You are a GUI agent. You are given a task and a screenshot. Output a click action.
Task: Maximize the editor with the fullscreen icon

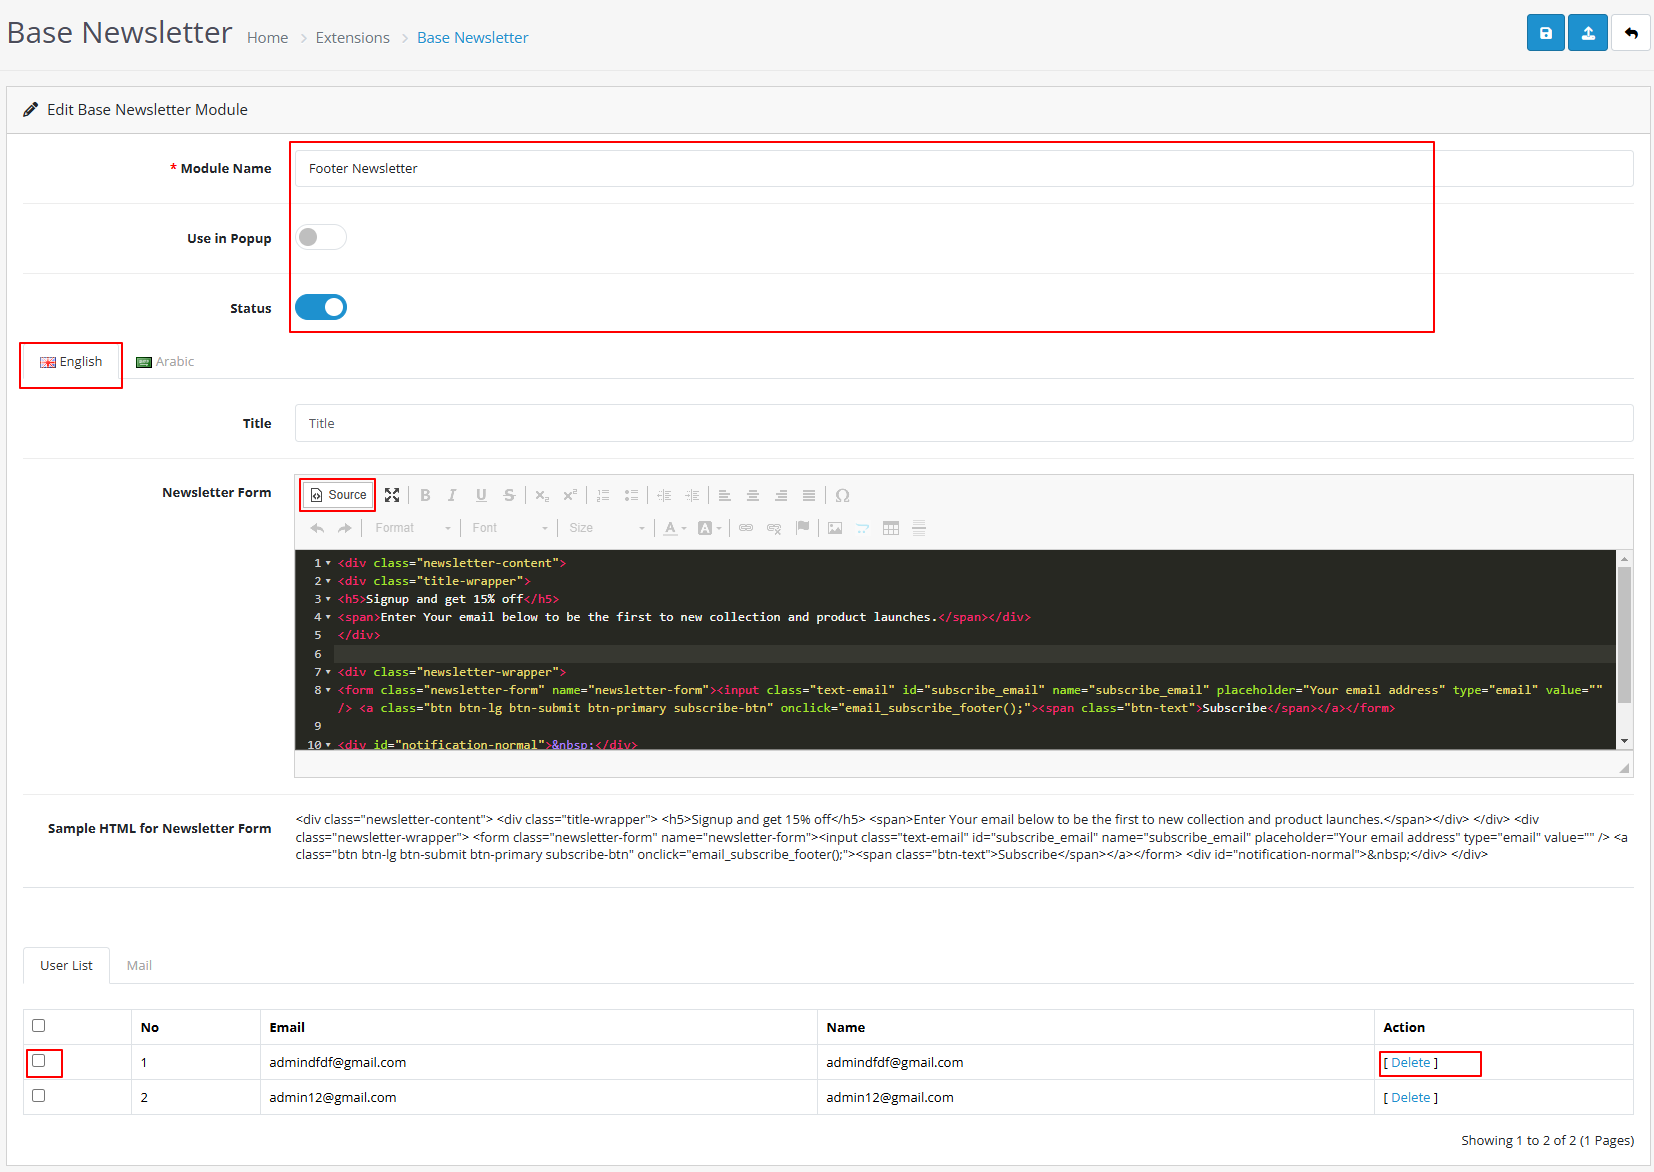tap(392, 495)
